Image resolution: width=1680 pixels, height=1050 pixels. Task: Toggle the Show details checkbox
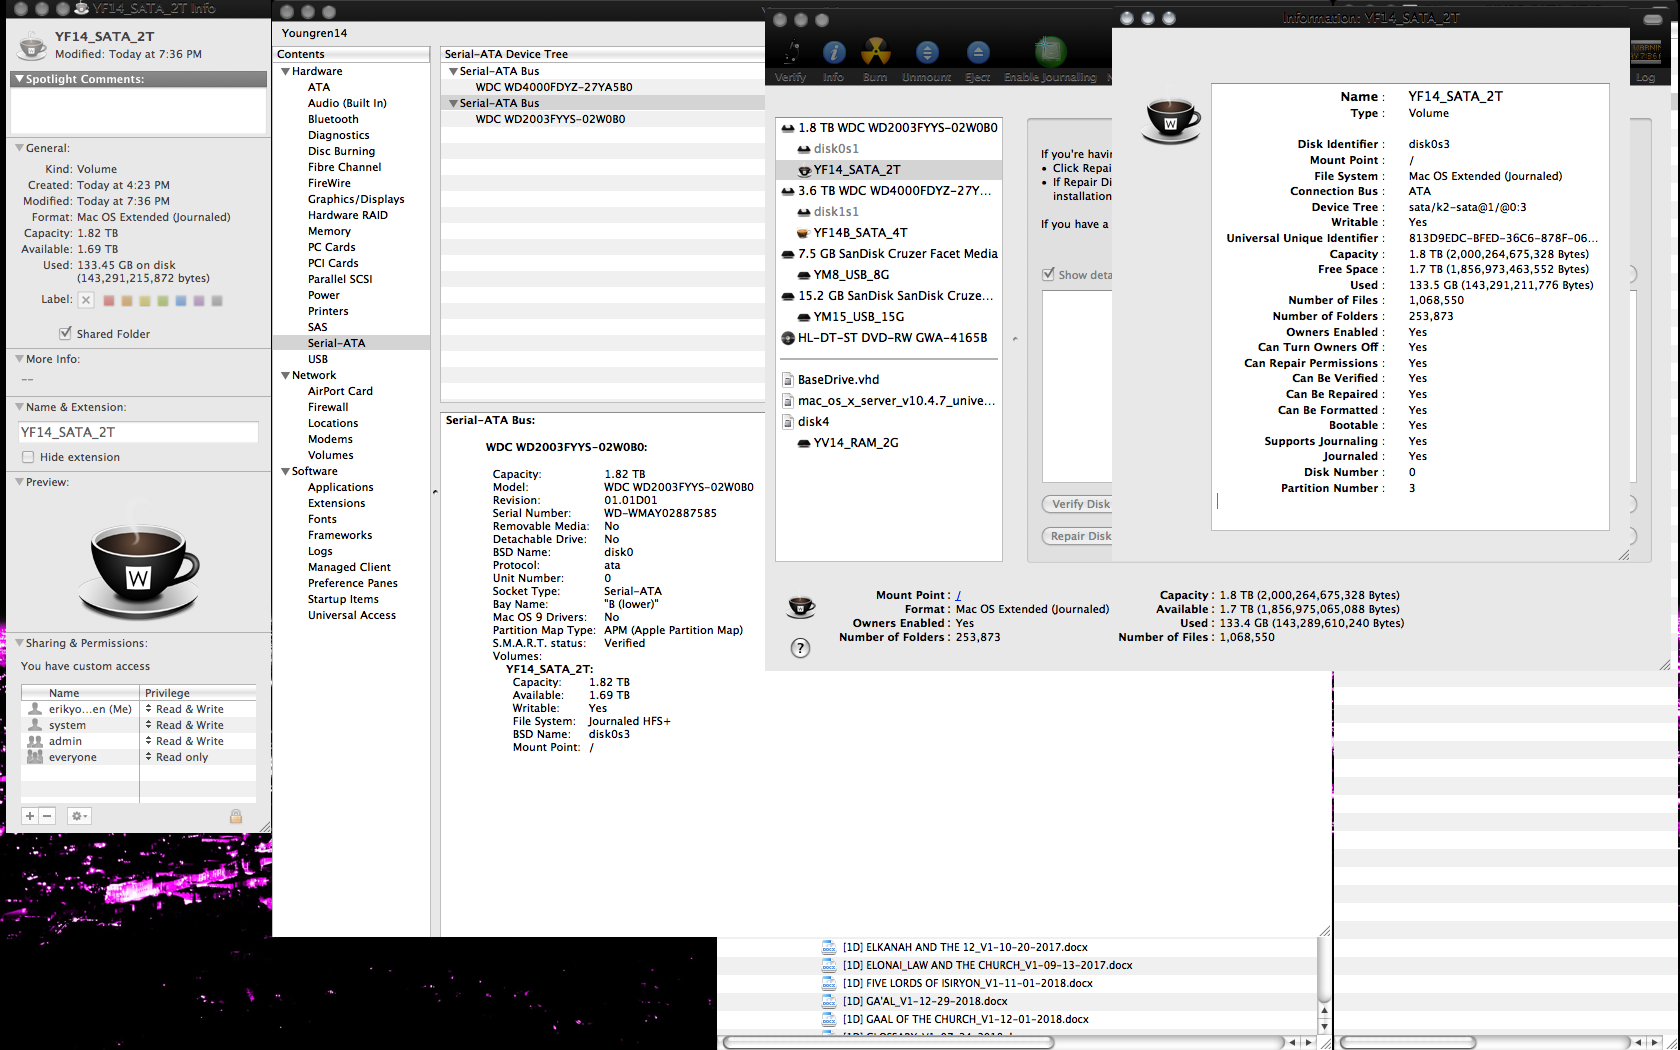pyautogui.click(x=1048, y=274)
